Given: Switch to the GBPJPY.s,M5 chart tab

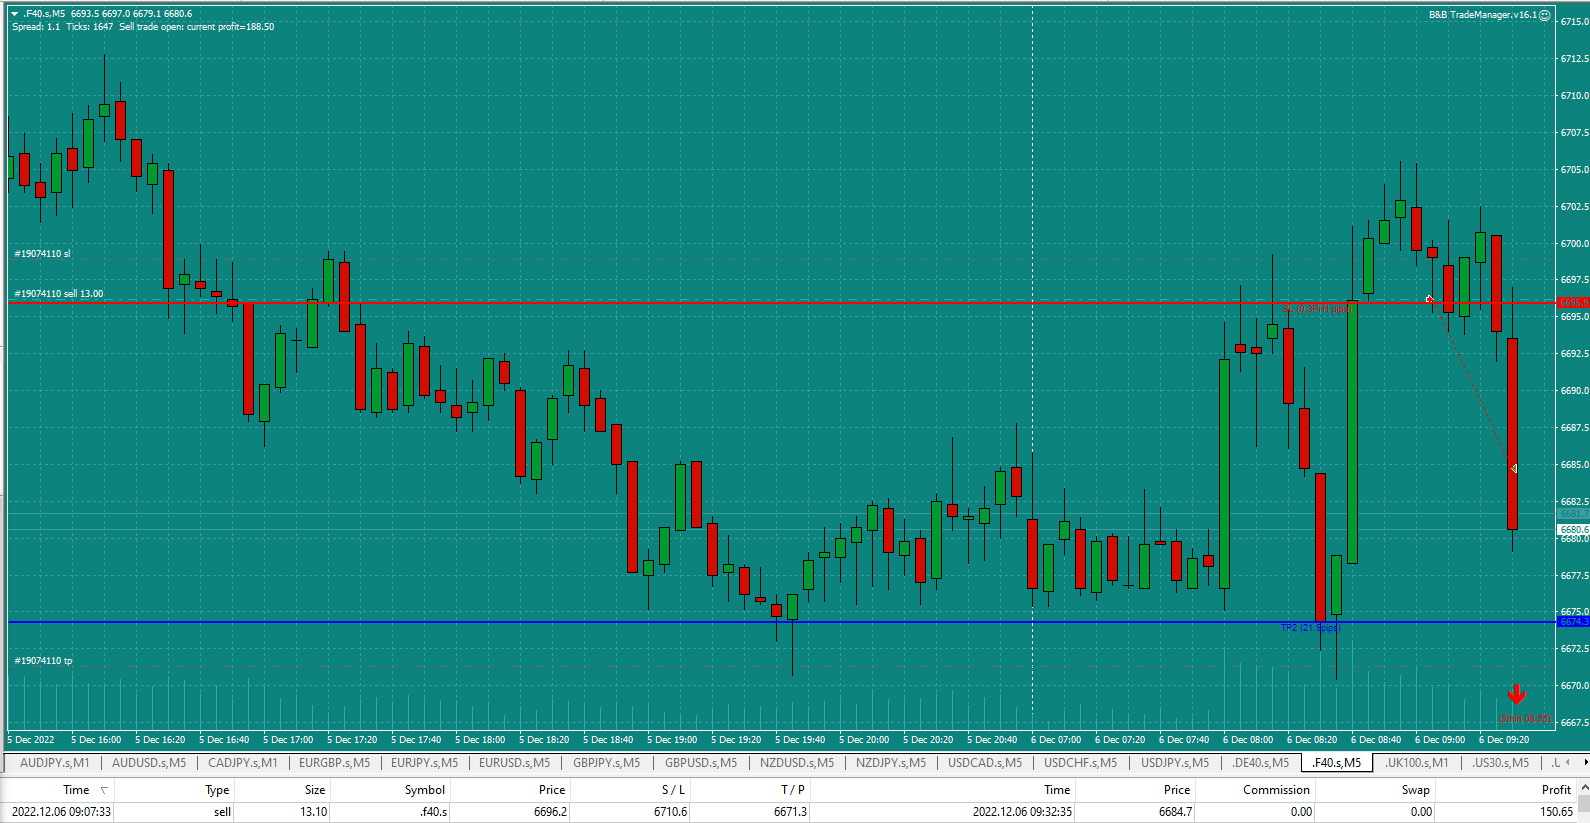Looking at the screenshot, I should pos(606,763).
